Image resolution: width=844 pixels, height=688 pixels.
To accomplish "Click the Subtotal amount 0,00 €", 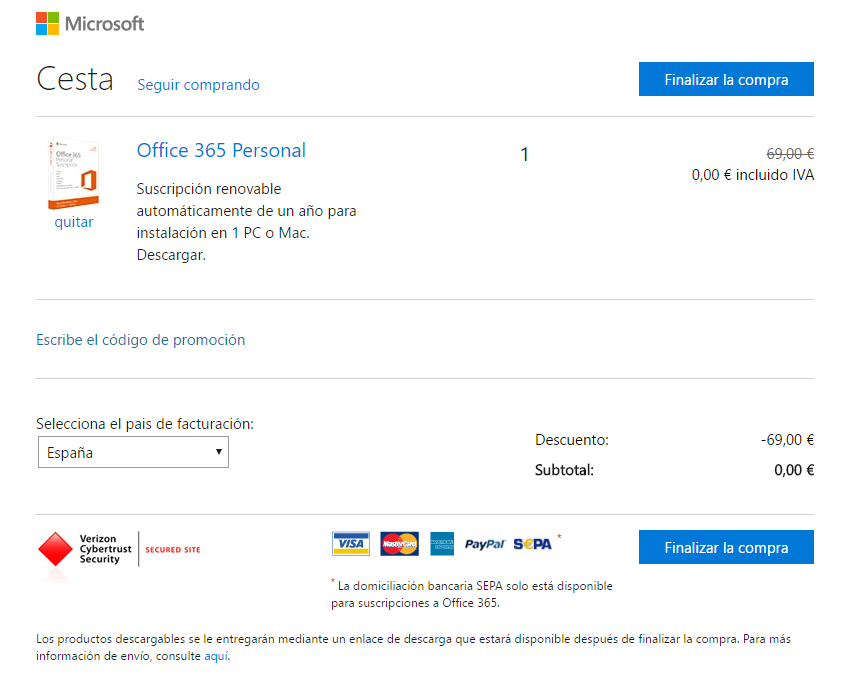I will pos(794,470).
